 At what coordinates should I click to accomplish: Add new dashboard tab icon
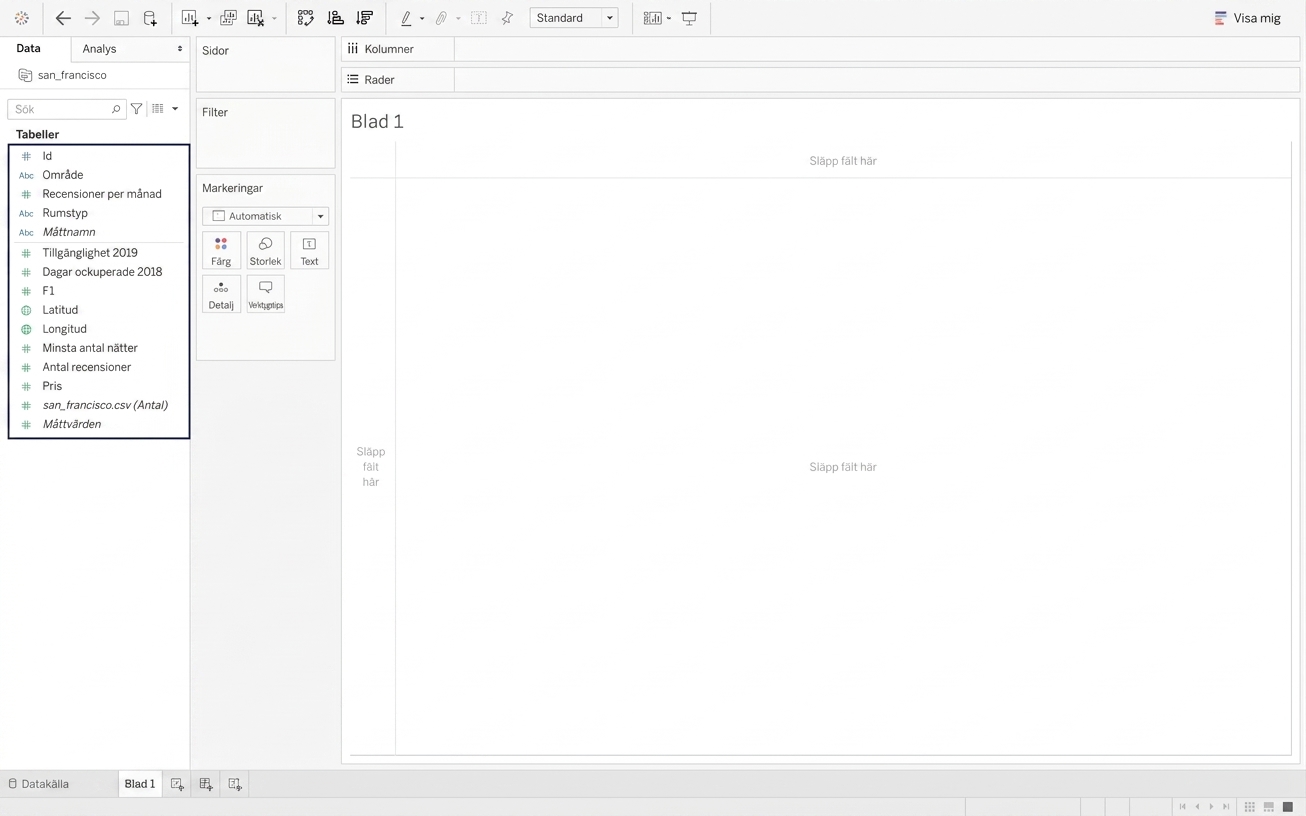point(206,785)
